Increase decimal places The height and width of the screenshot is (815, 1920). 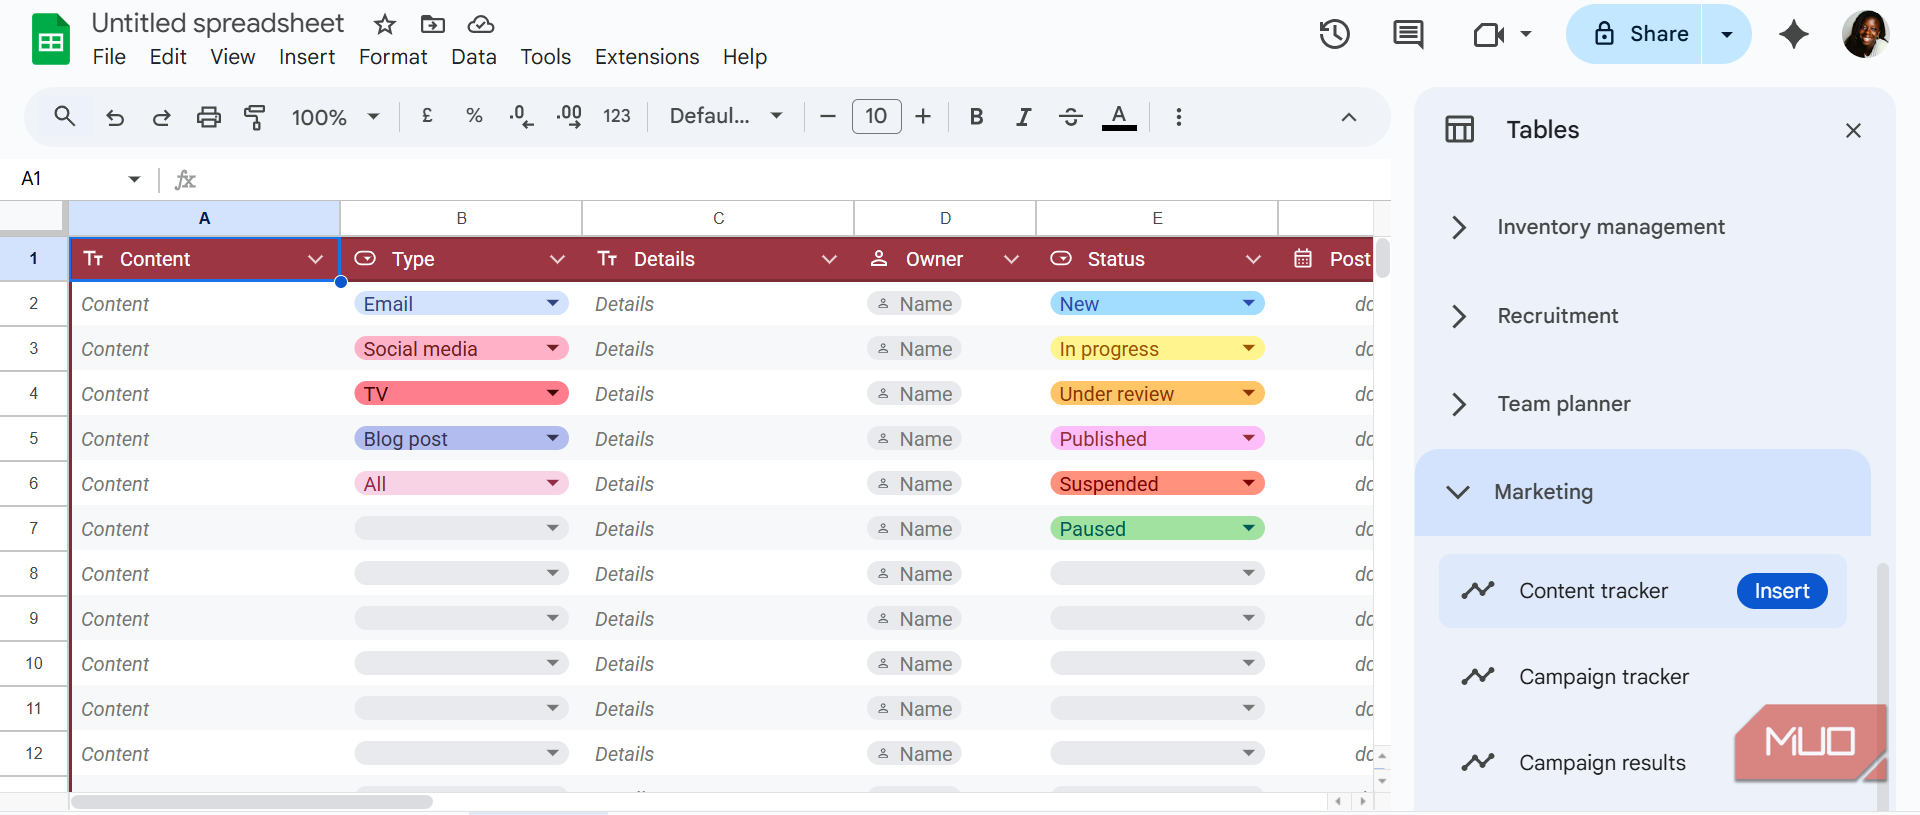click(x=569, y=117)
